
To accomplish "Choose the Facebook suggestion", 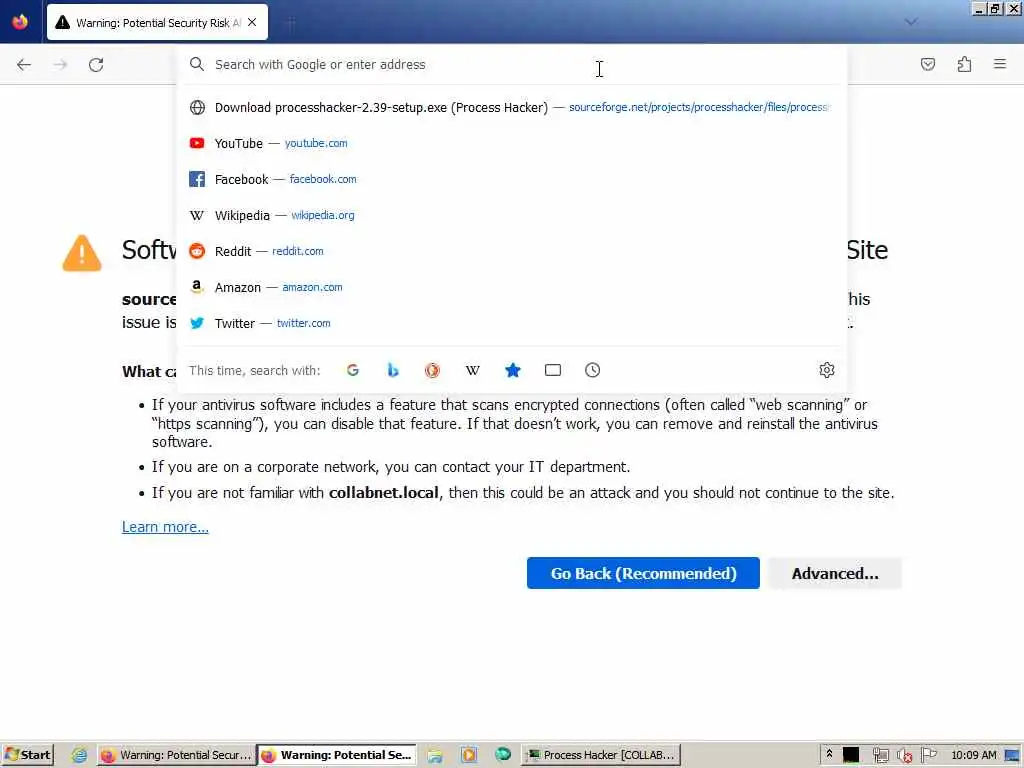I will point(512,179).
